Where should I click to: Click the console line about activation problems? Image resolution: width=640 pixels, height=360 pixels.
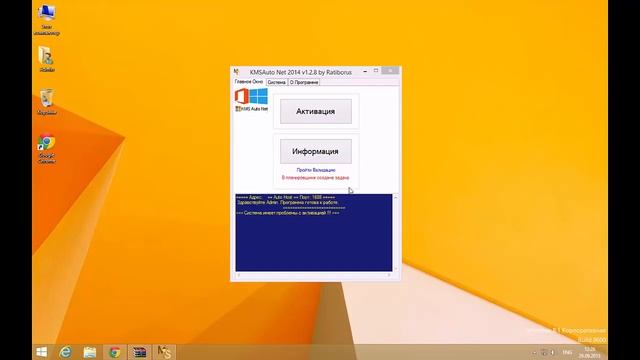pyautogui.click(x=288, y=213)
